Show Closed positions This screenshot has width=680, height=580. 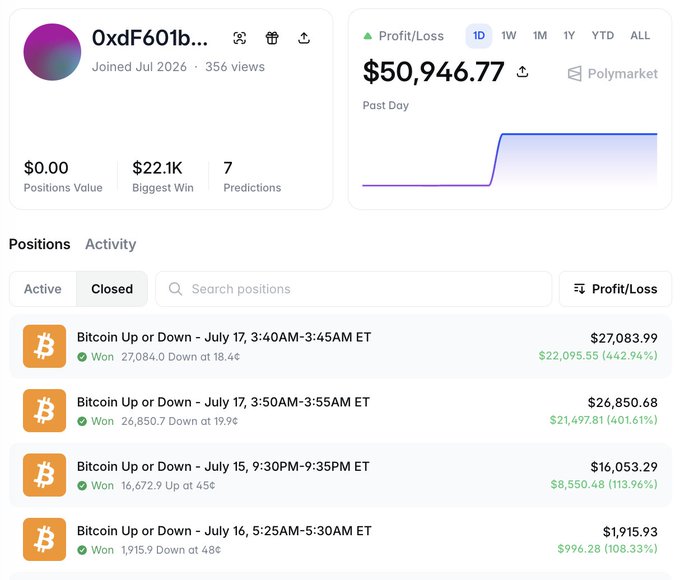112,289
